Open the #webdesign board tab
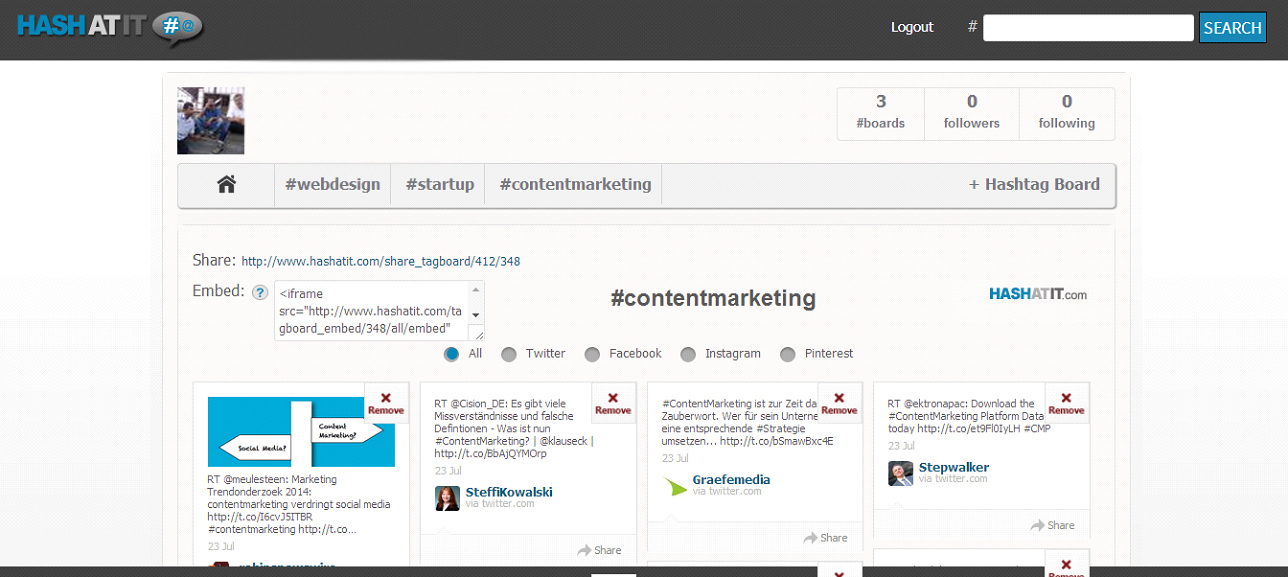Viewport: 1288px width, 577px height. click(332, 184)
